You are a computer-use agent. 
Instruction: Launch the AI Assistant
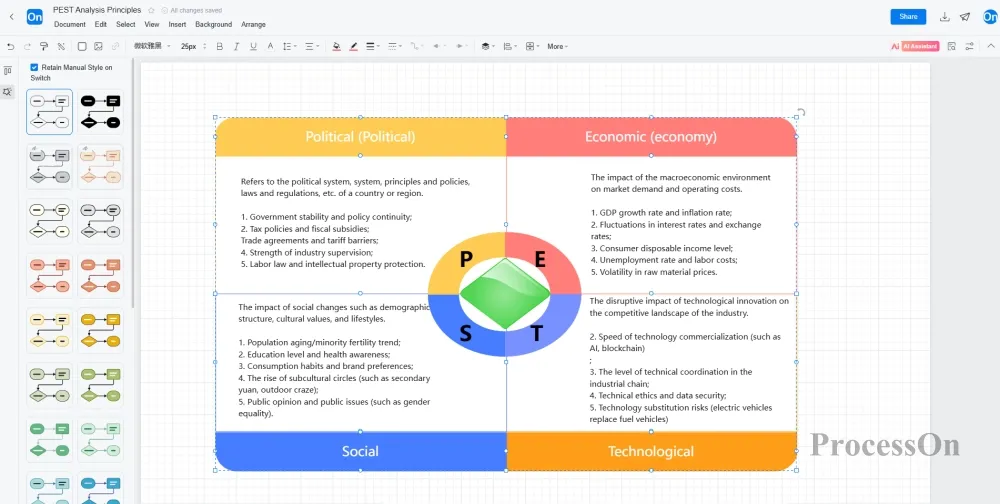coord(915,46)
